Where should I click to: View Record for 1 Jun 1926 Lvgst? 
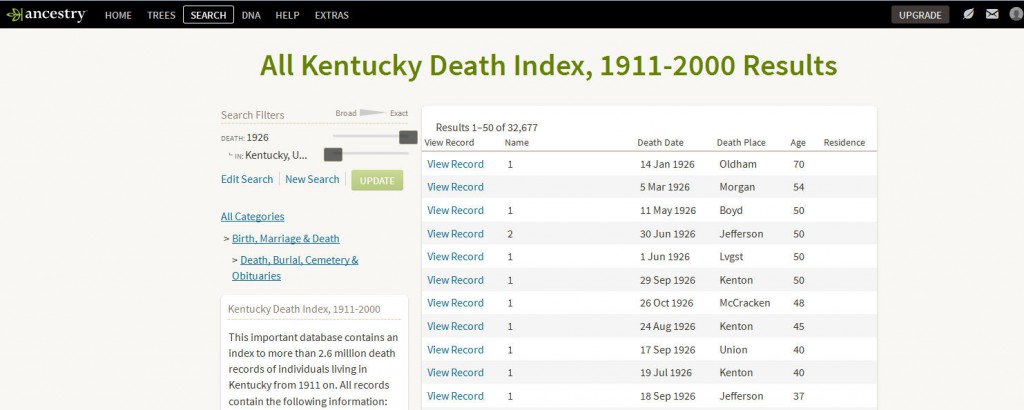455,257
